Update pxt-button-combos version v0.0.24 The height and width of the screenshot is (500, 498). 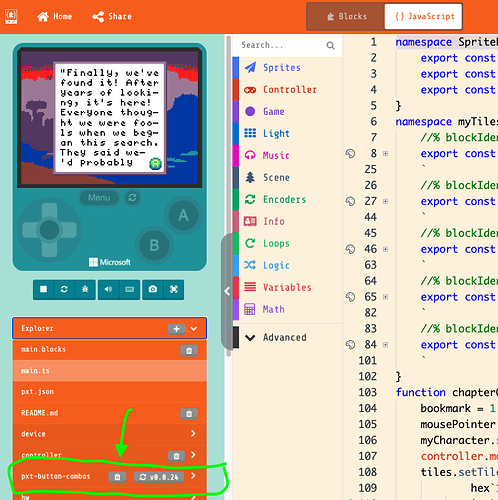159,477
